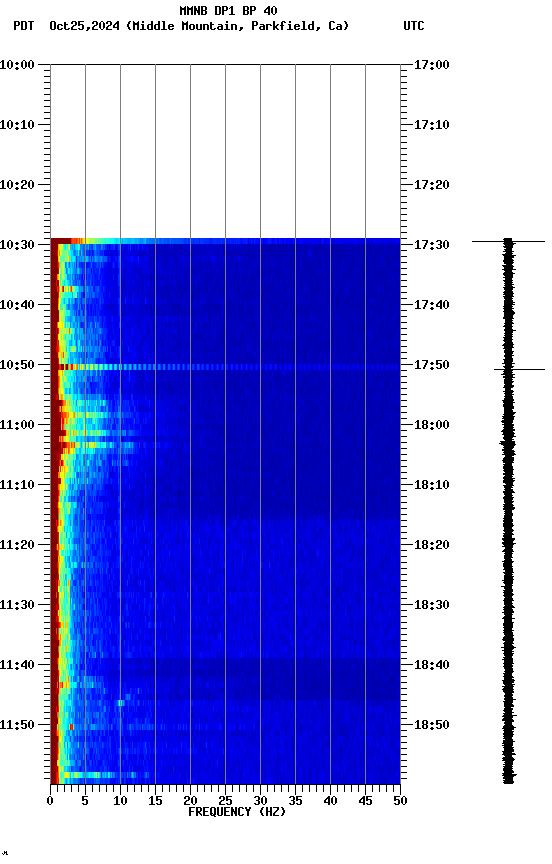Click the 'PDT' timezone label
Image resolution: width=552 pixels, height=864 pixels.
pyautogui.click(x=24, y=26)
